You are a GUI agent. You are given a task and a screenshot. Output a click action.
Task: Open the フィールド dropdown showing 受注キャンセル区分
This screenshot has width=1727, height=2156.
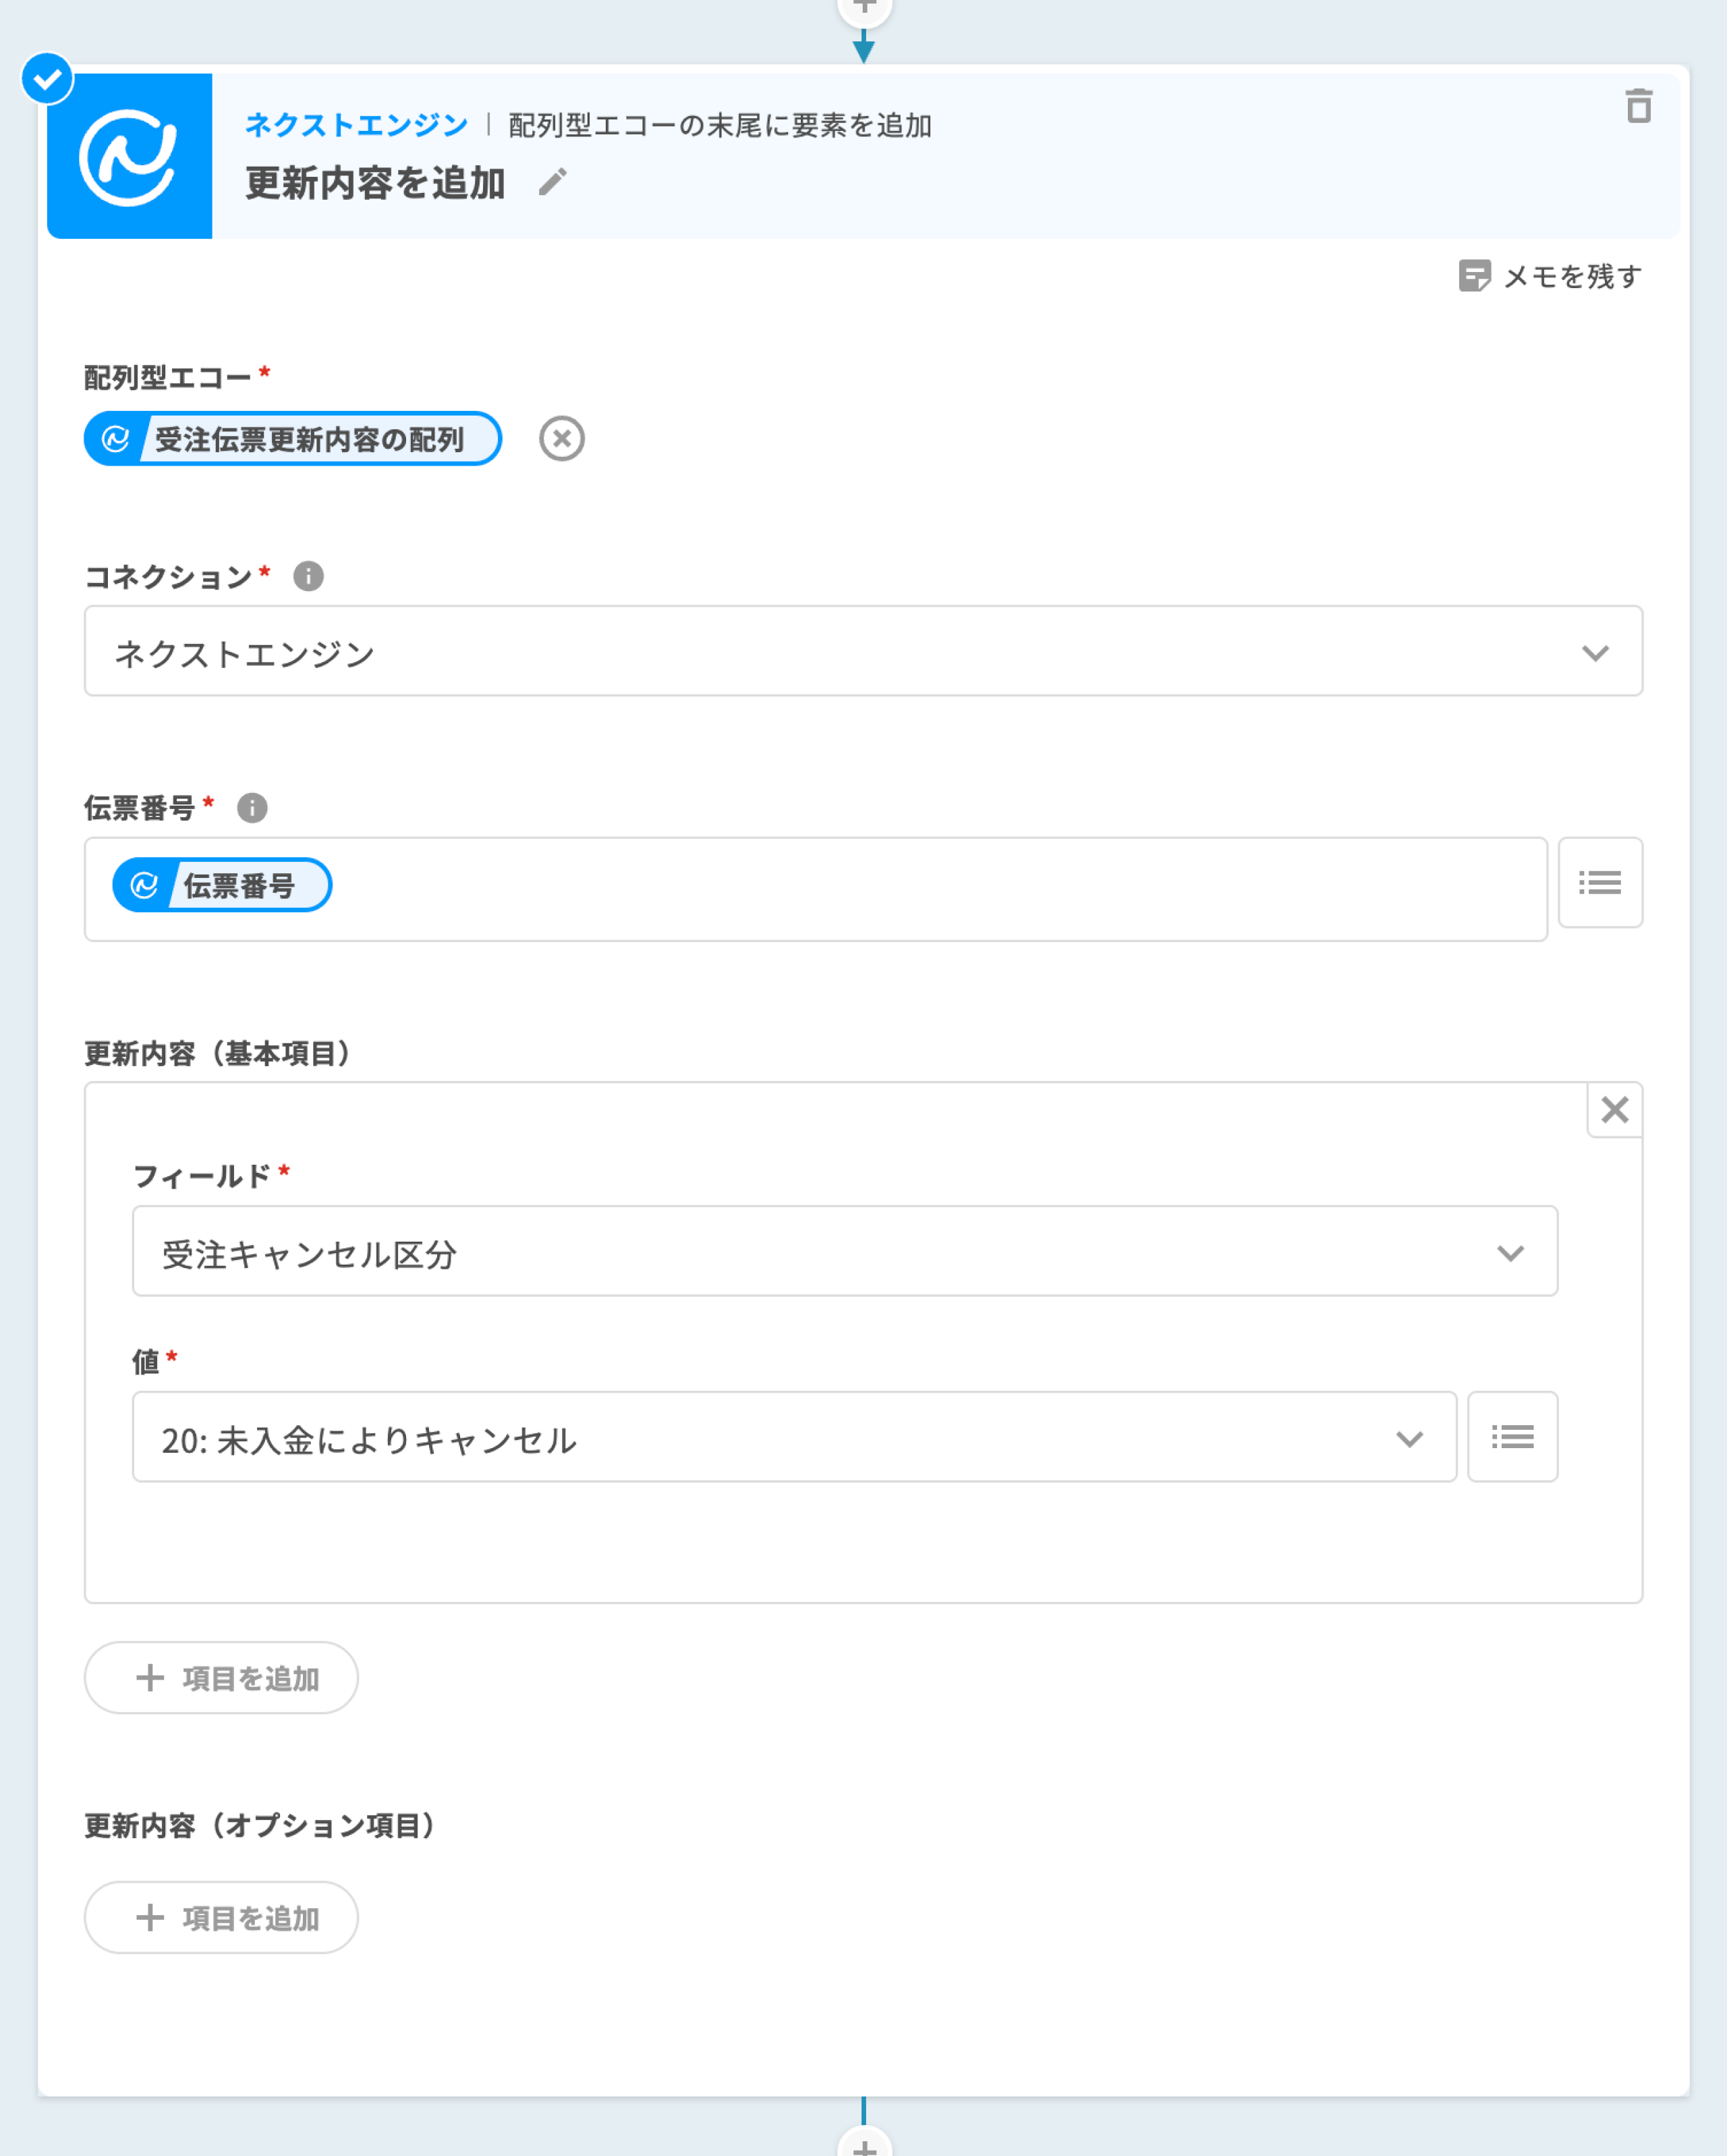point(844,1252)
